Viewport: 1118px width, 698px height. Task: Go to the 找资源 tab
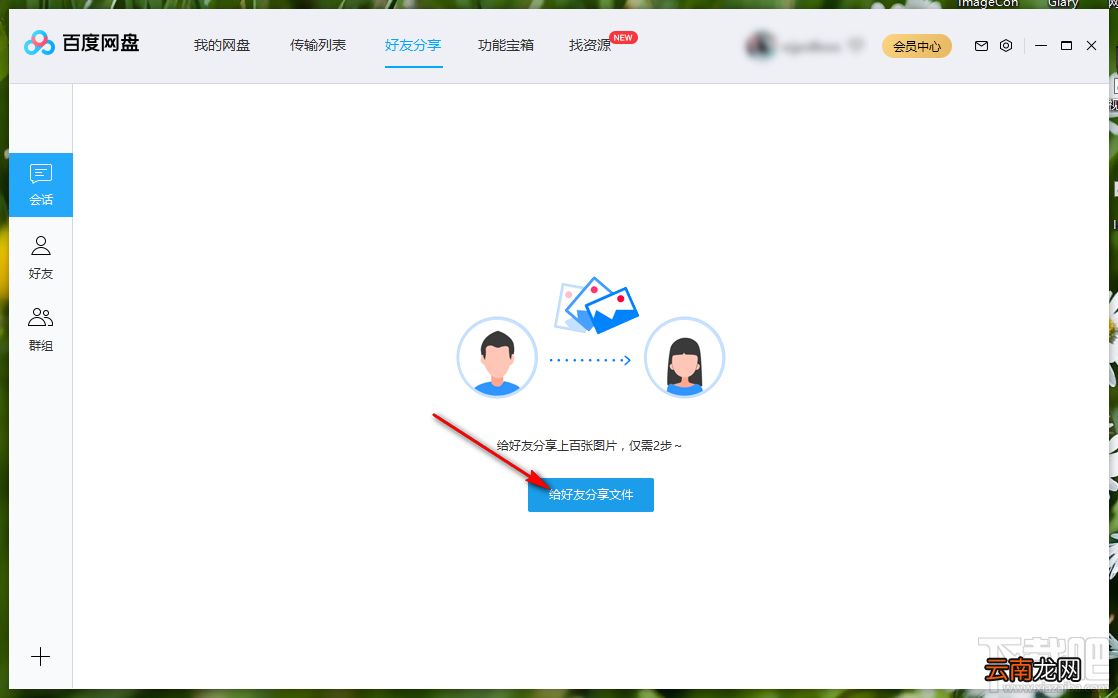pyautogui.click(x=590, y=45)
